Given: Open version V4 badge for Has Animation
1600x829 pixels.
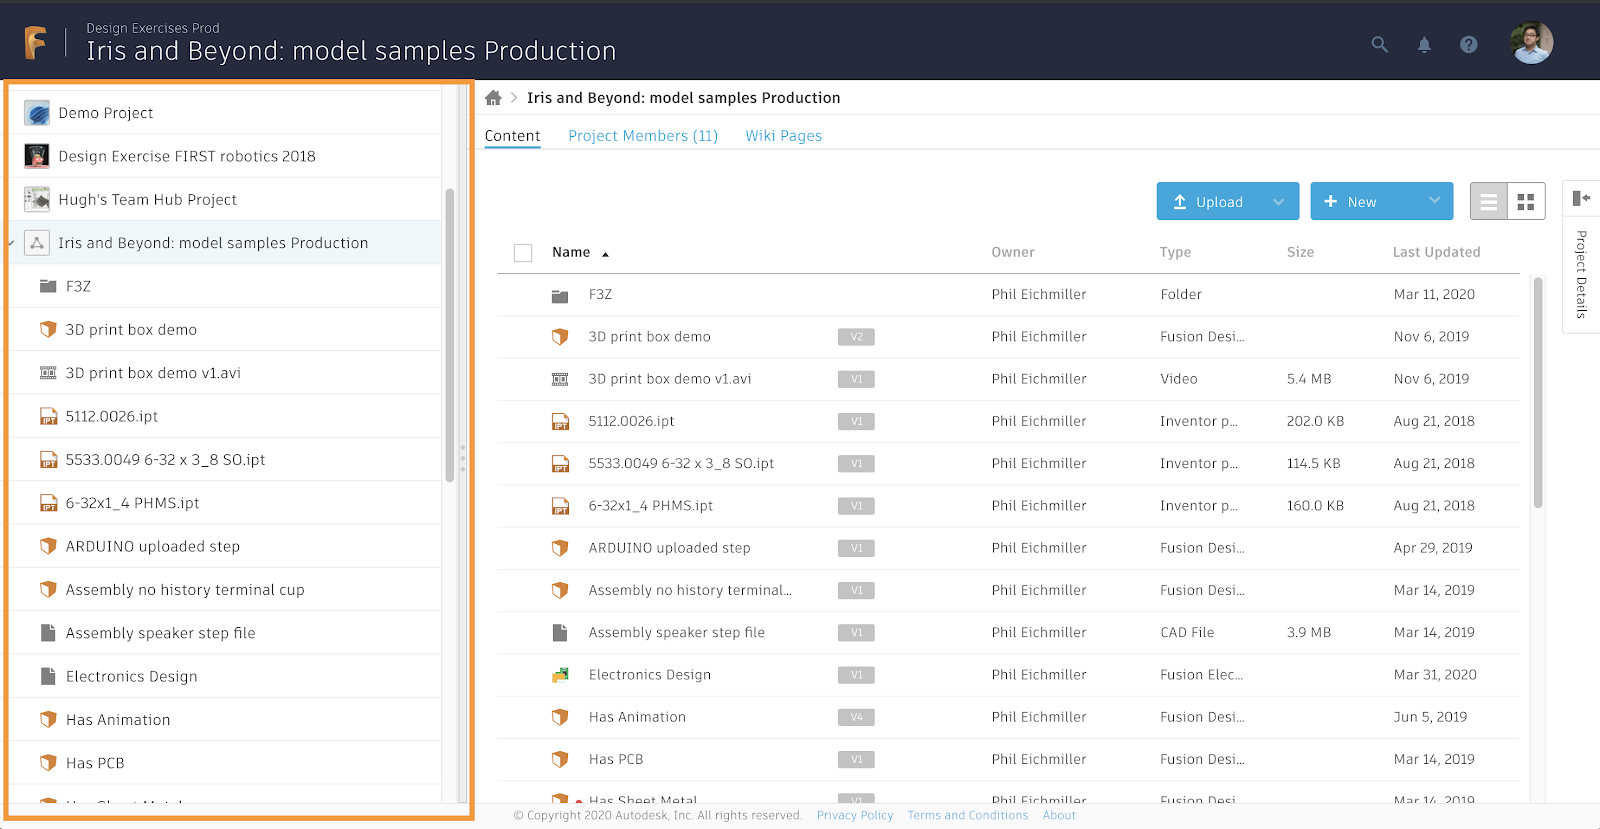Looking at the screenshot, I should (x=856, y=717).
